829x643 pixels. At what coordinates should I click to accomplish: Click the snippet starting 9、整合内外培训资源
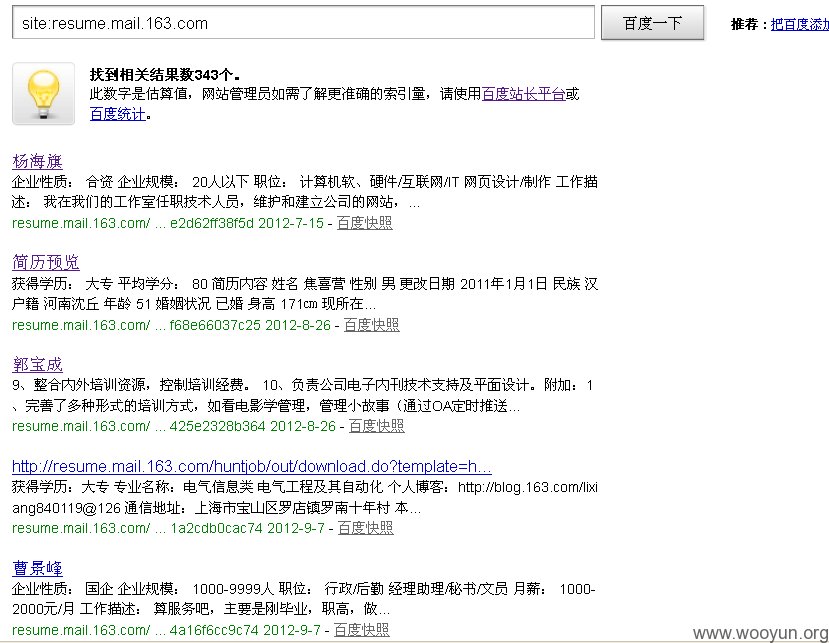(x=302, y=396)
